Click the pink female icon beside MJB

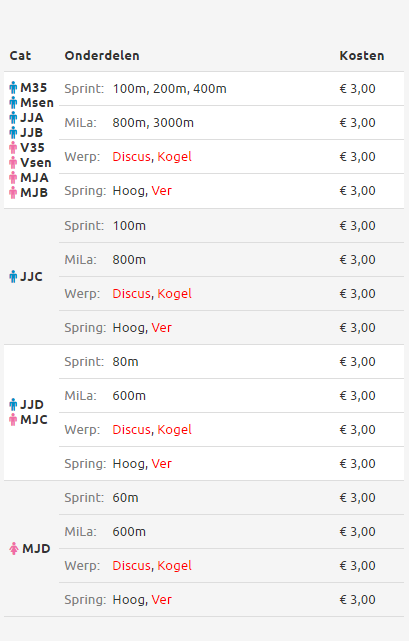(x=13, y=193)
